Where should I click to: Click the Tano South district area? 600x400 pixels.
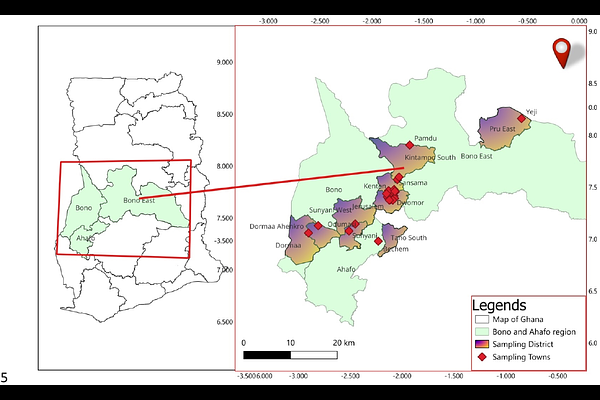(x=391, y=238)
